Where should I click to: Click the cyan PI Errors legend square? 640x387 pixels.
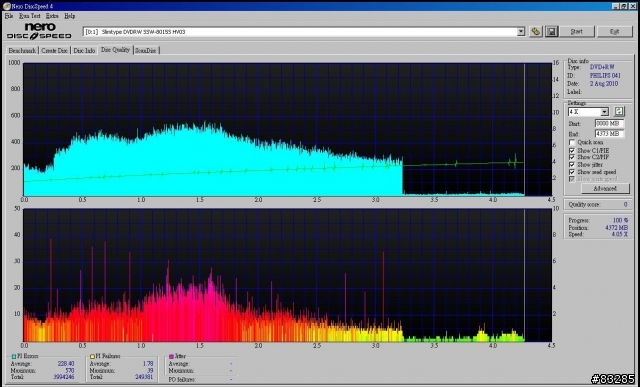point(14,356)
